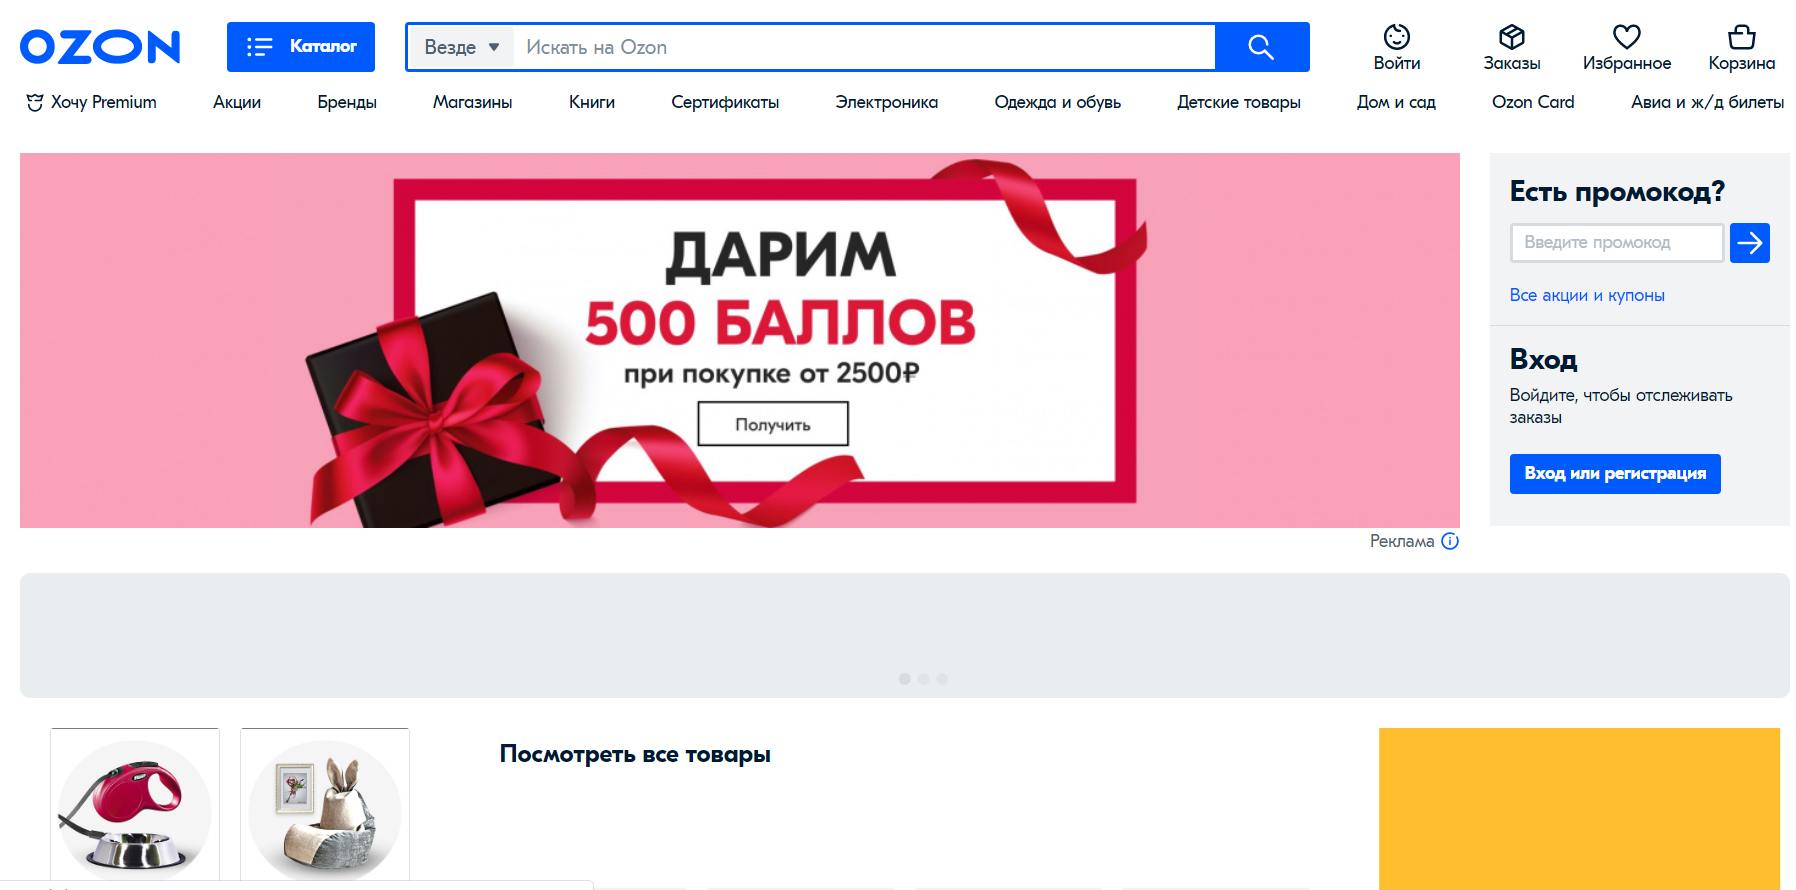Screen dimensions: 1796x890
Task: Open Детские товары category
Action: 1239,102
